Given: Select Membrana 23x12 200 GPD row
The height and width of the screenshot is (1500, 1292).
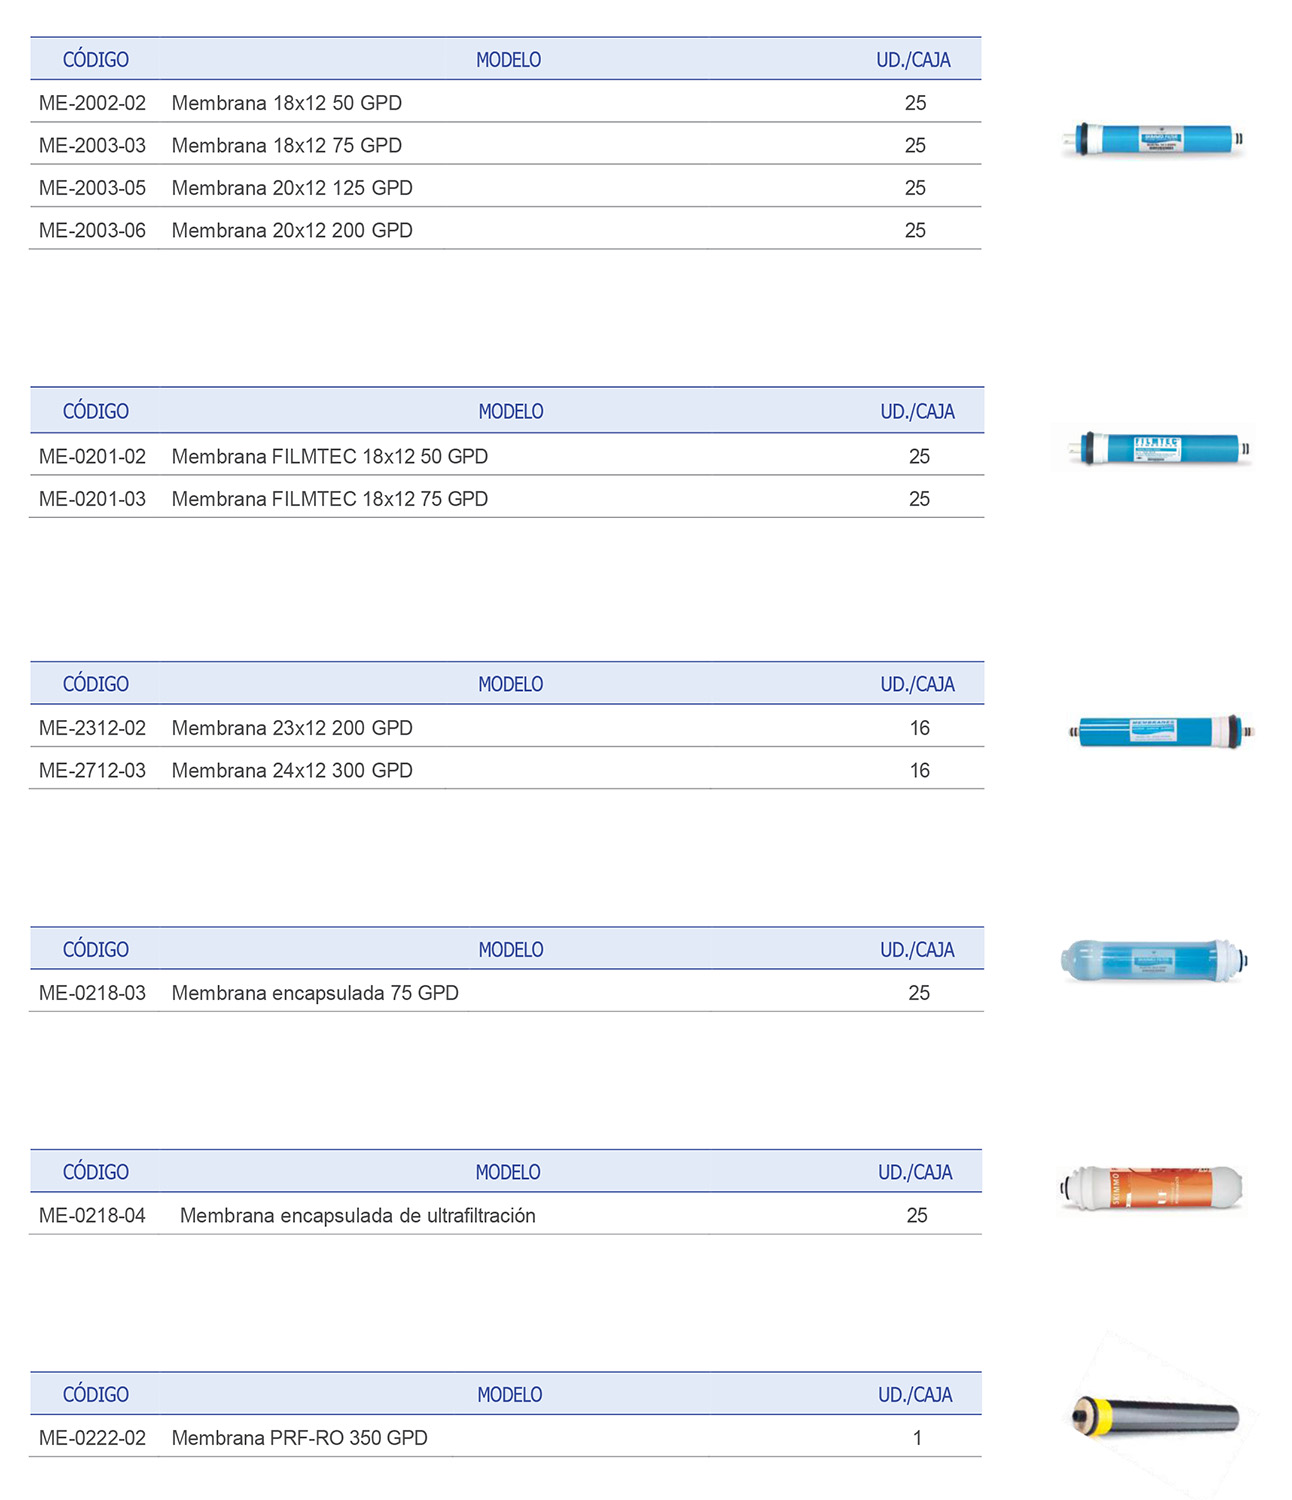Looking at the screenshot, I should coord(291,728).
